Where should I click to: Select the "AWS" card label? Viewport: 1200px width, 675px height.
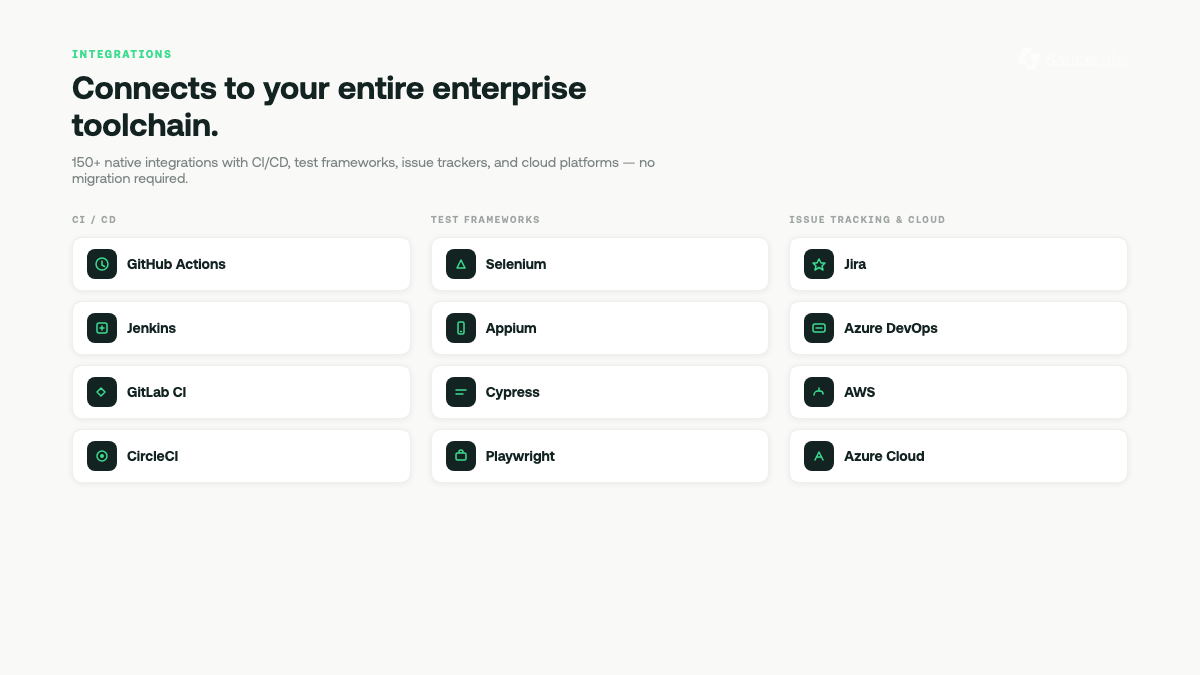pyautogui.click(x=859, y=392)
